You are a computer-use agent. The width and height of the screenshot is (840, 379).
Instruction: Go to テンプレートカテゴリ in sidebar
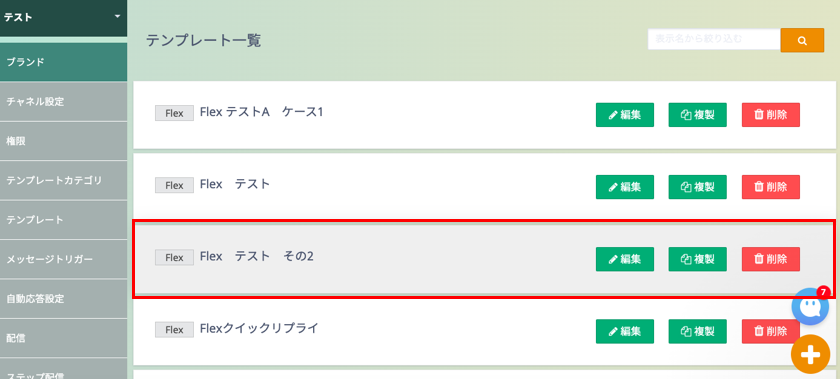click(63, 180)
